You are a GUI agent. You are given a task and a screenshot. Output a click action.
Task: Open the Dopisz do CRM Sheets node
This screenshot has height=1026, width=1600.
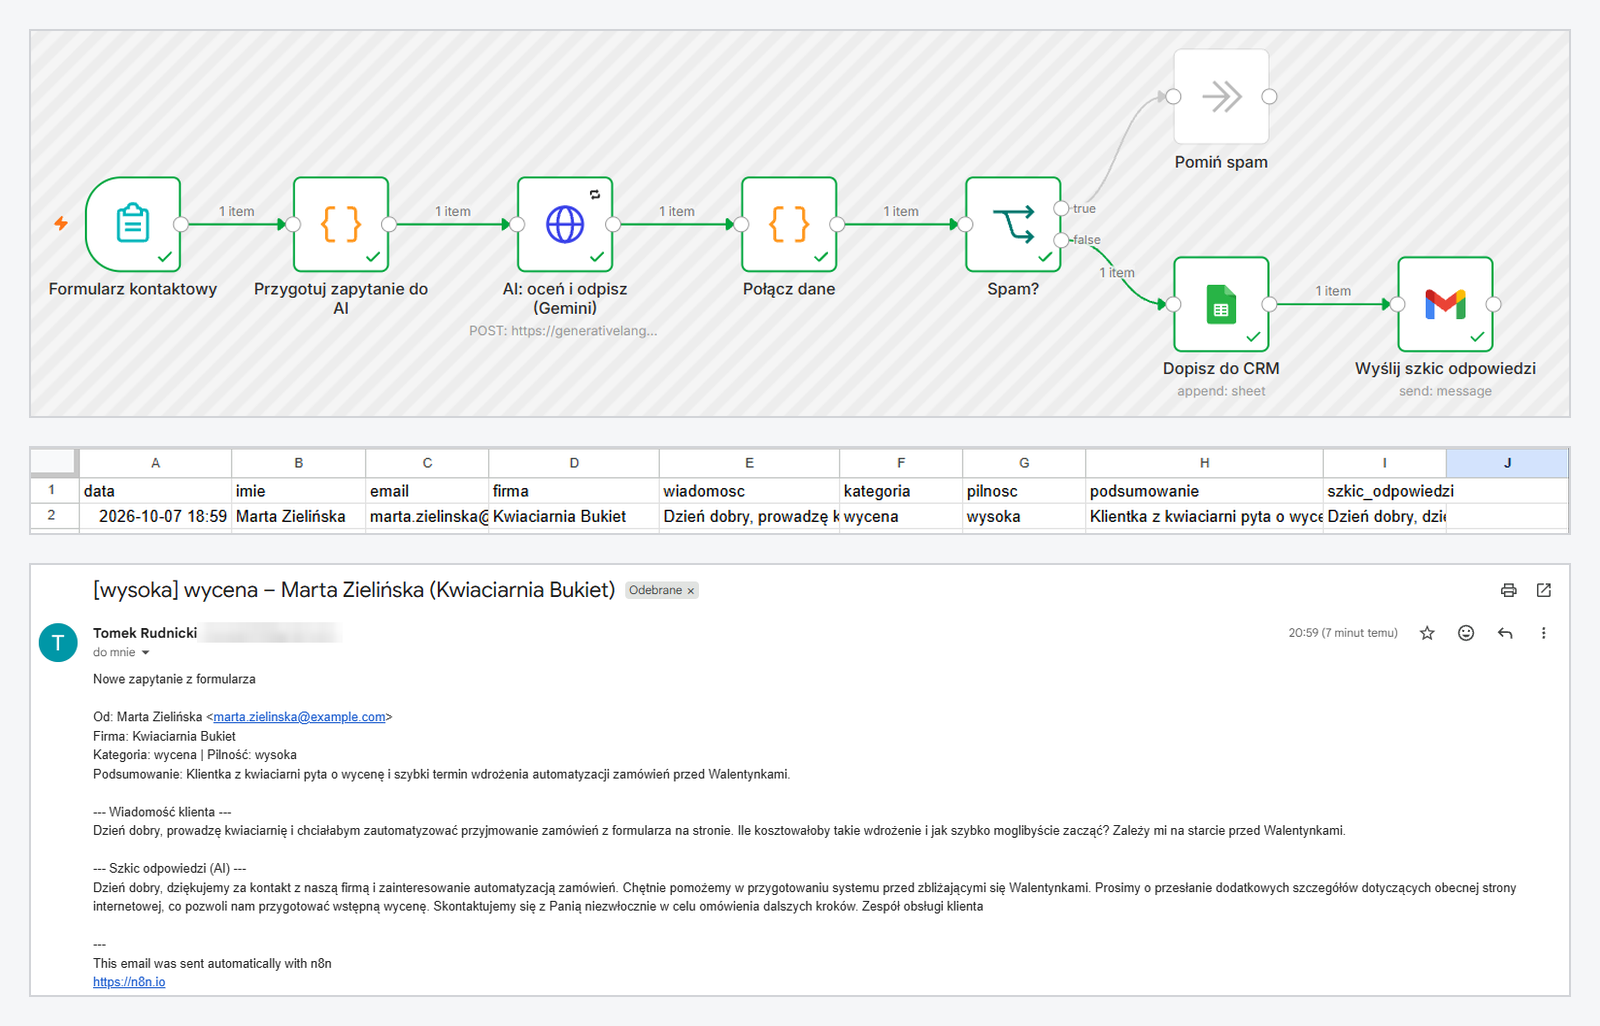pos(1221,304)
